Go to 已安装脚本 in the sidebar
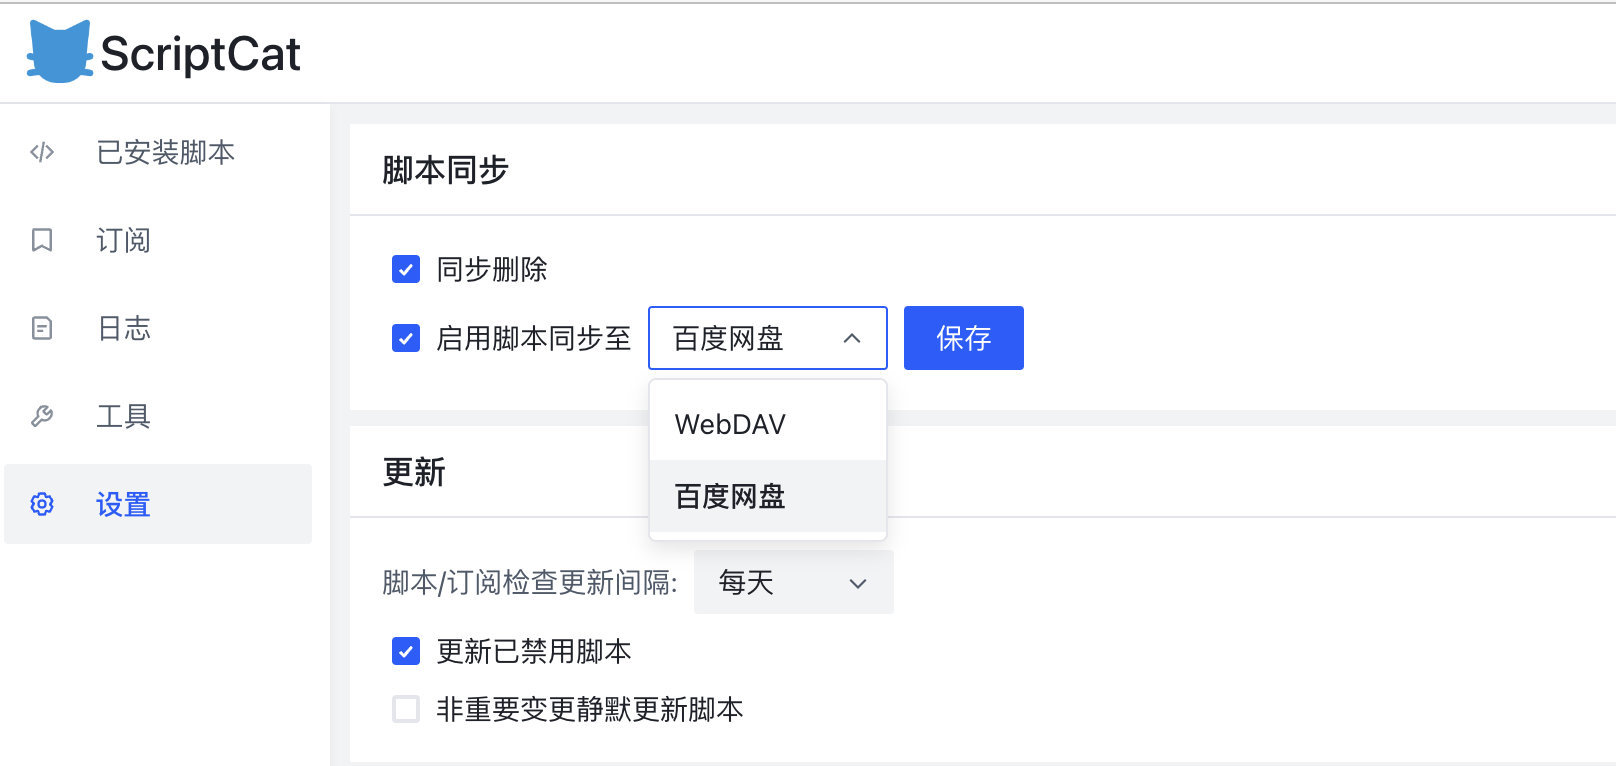1616x766 pixels. click(165, 152)
